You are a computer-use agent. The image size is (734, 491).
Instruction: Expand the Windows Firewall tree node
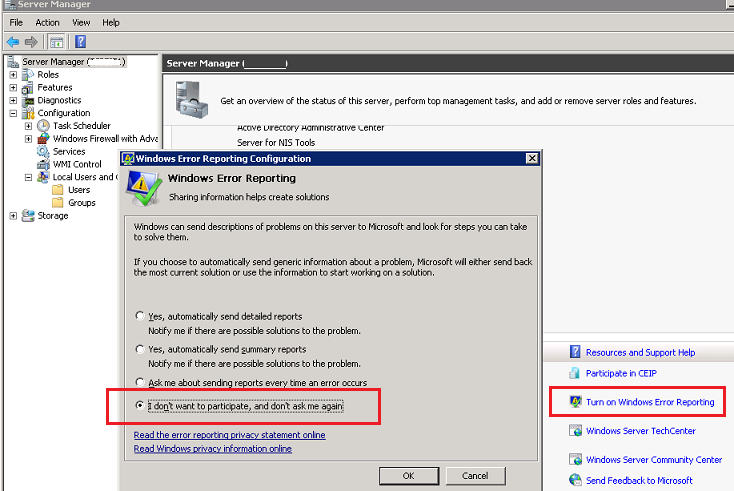[x=29, y=139]
